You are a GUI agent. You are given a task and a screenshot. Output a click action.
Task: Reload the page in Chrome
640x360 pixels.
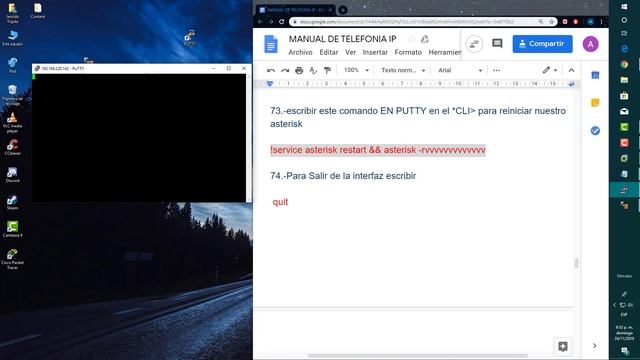click(x=281, y=22)
